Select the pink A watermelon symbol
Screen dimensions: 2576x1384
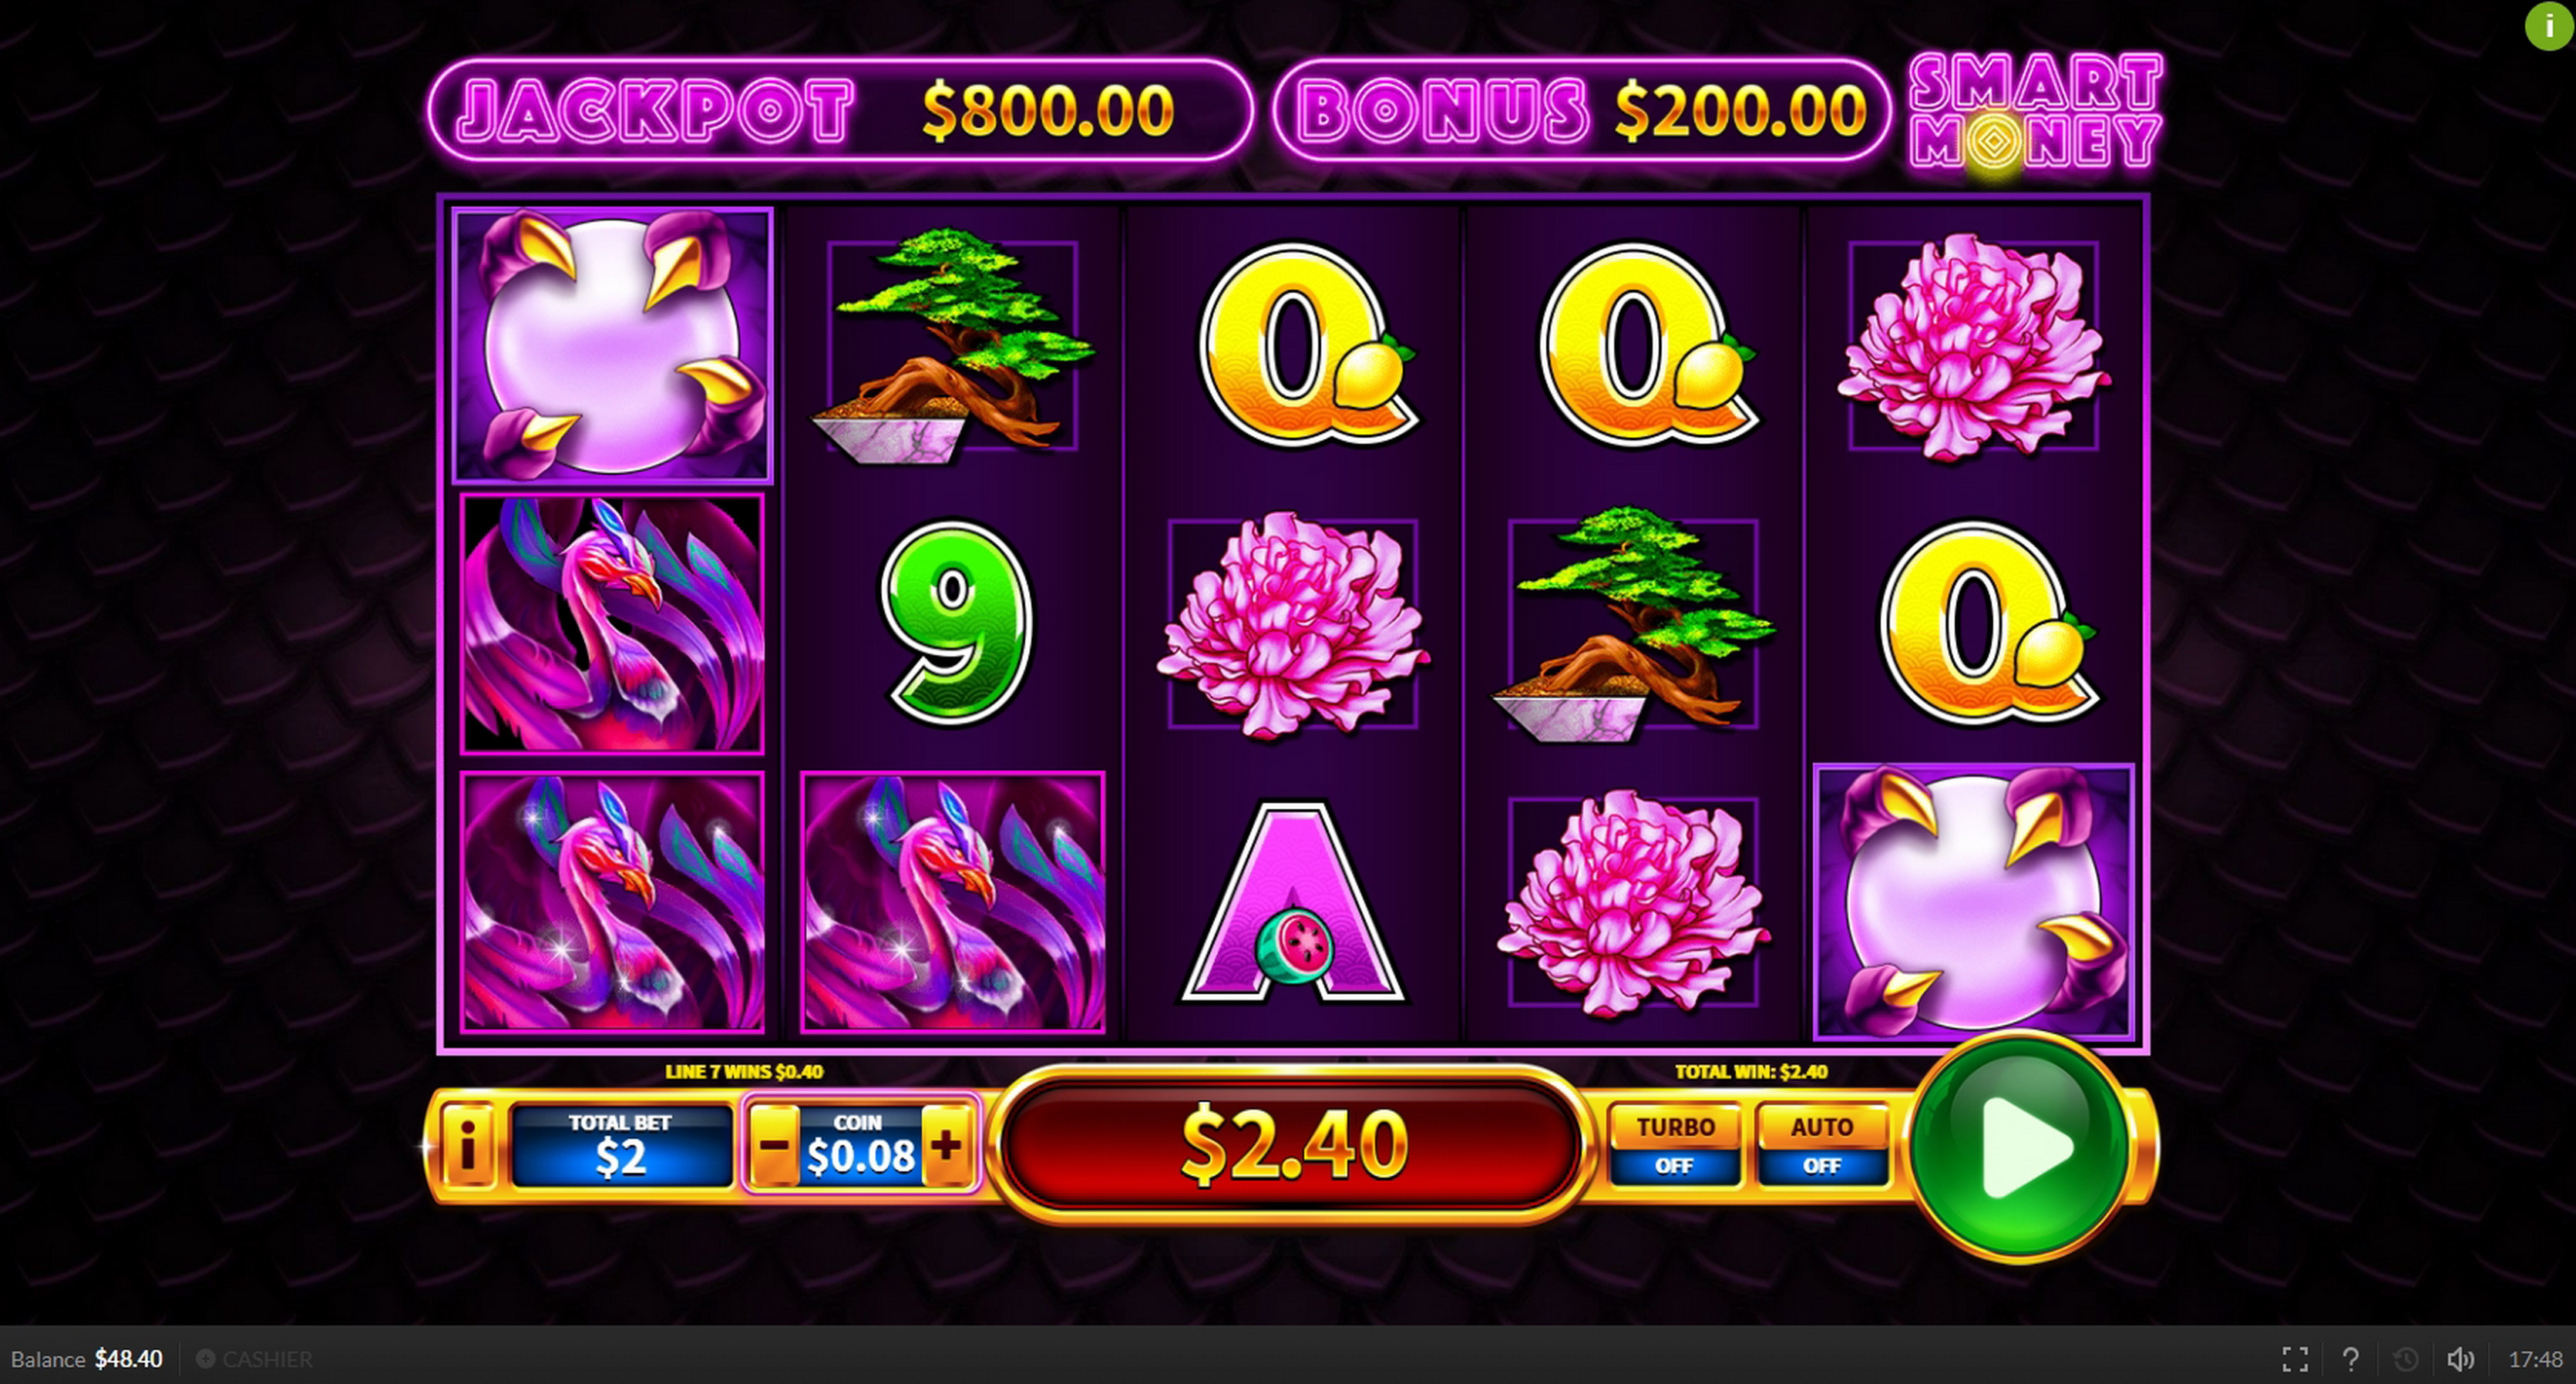(1293, 901)
